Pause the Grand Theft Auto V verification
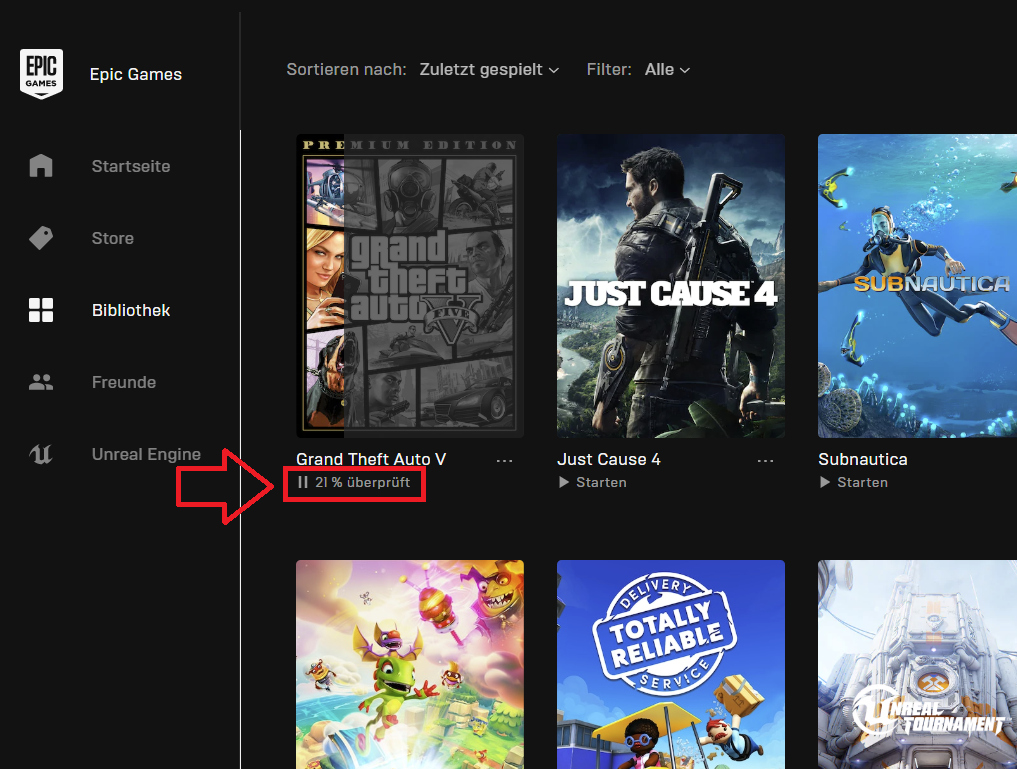 coord(302,482)
